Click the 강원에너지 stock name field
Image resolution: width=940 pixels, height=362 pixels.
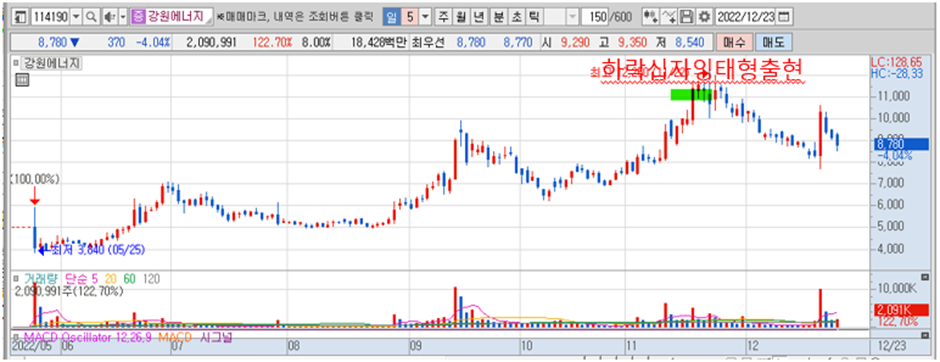click(x=179, y=17)
